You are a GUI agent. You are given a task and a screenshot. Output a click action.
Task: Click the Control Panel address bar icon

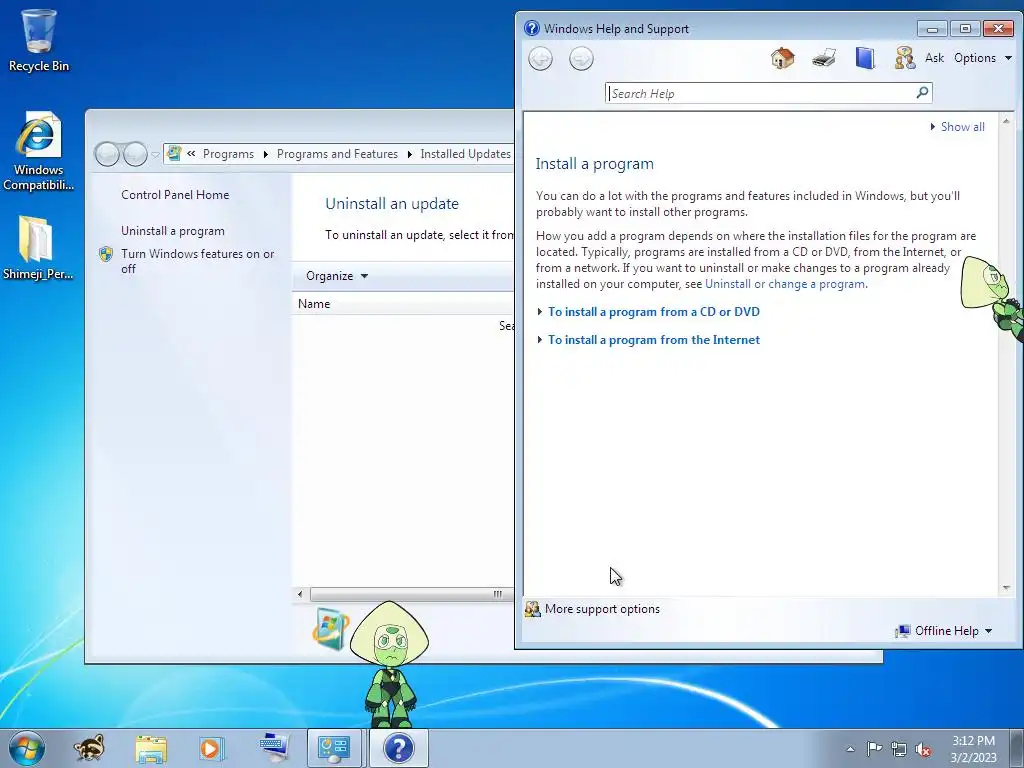174,153
